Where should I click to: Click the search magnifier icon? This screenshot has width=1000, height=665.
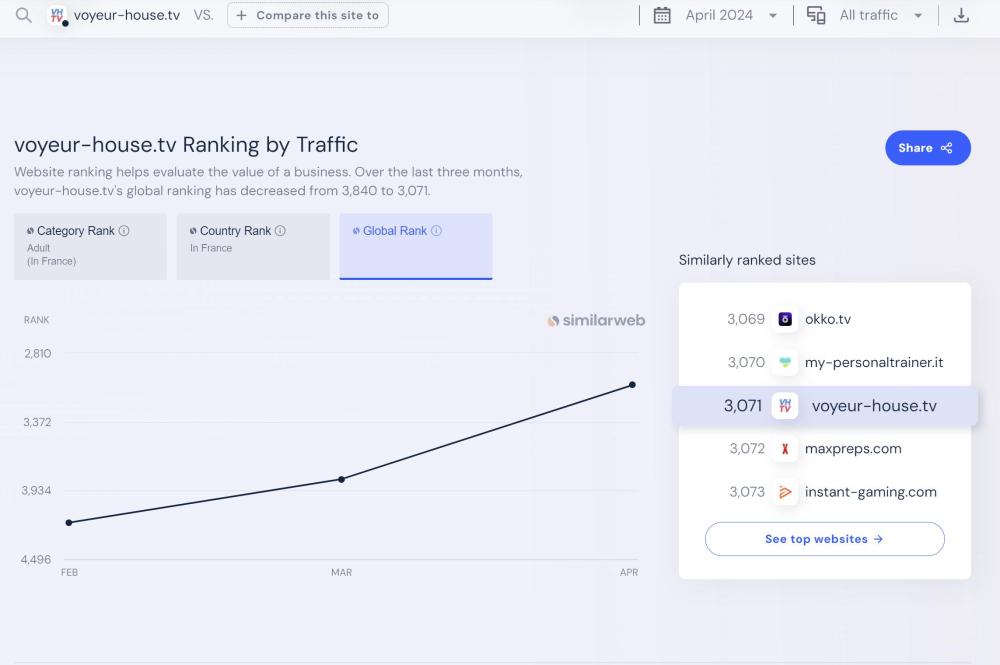point(23,16)
